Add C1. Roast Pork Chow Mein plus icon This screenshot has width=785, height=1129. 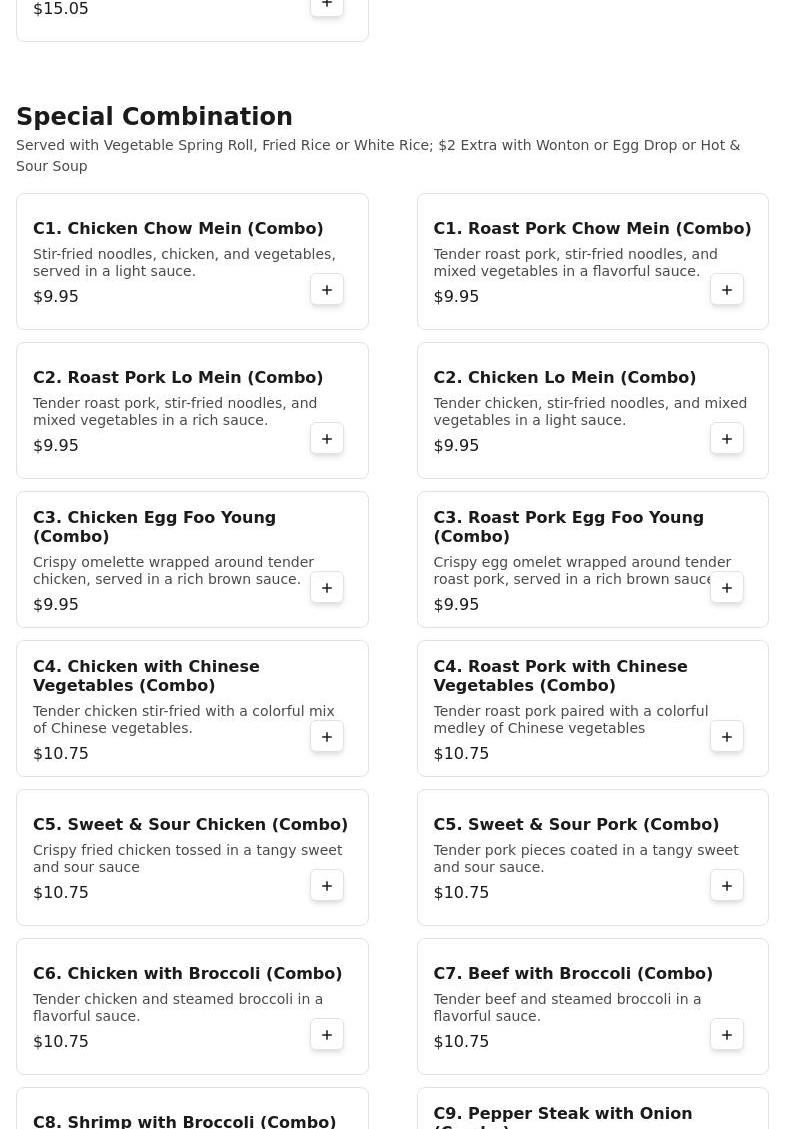coord(727,289)
